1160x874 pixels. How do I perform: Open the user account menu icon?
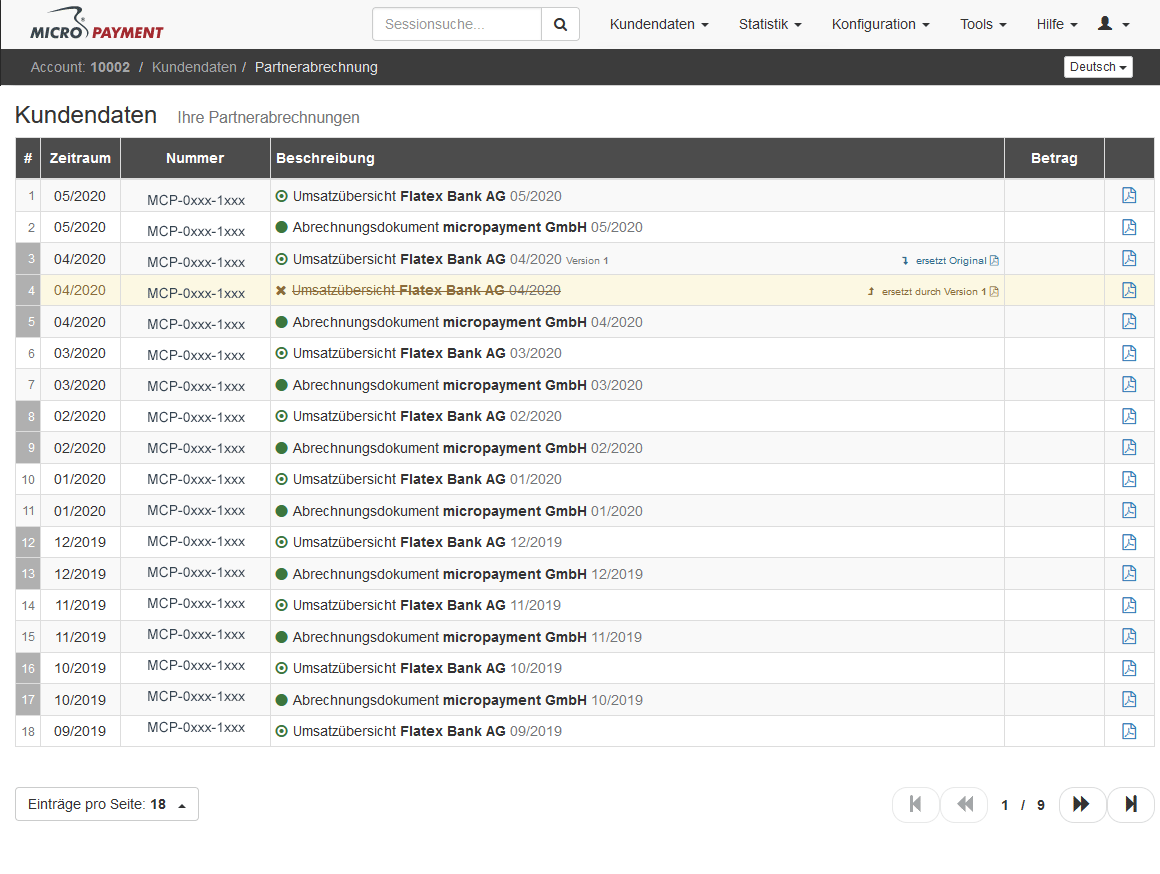1114,24
